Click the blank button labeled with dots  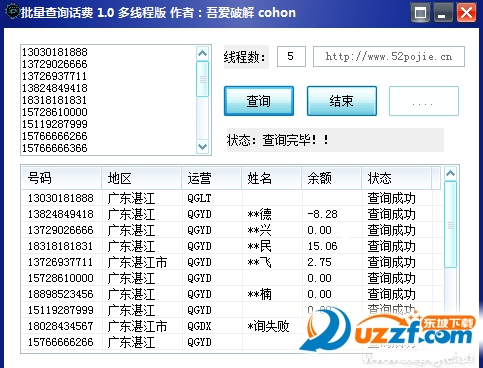click(x=424, y=101)
